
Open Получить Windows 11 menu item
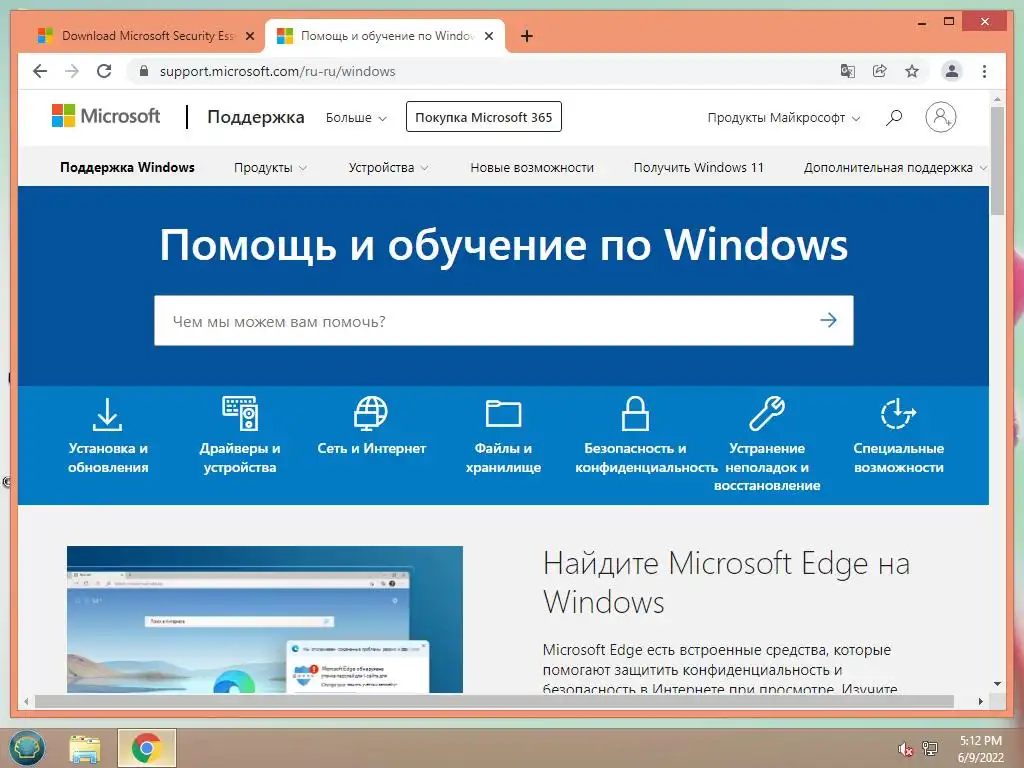point(698,168)
